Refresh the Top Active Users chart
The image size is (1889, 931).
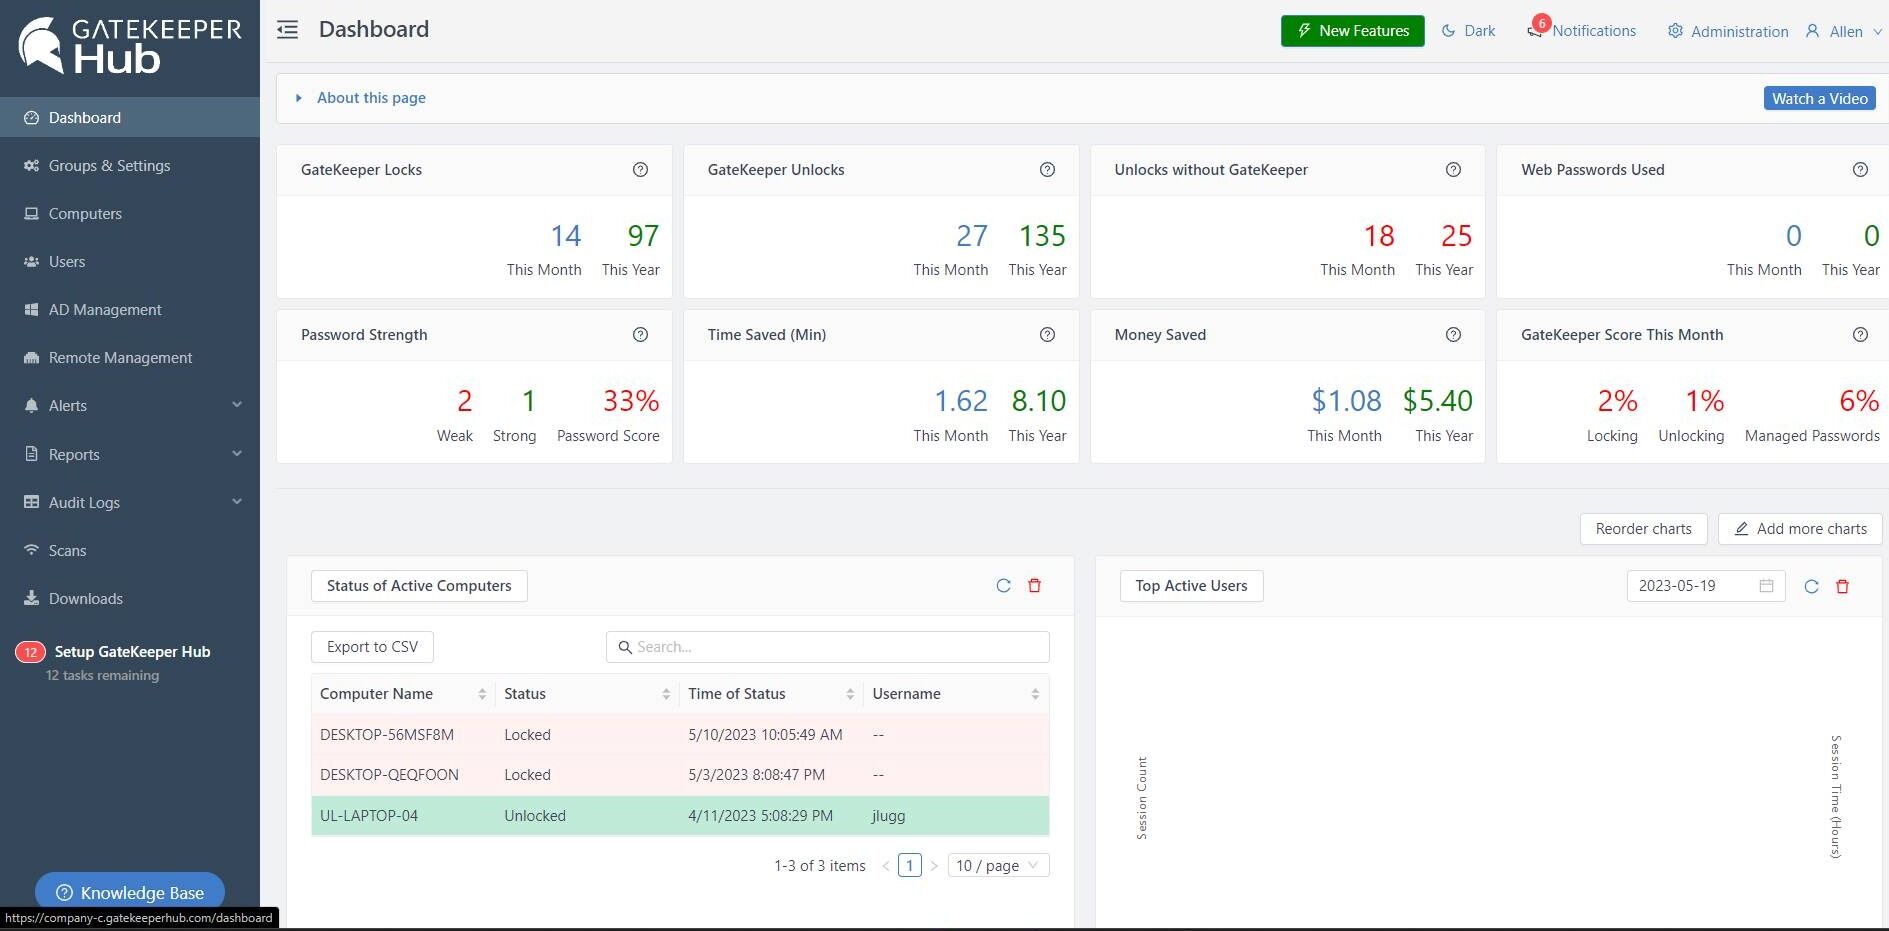point(1810,587)
